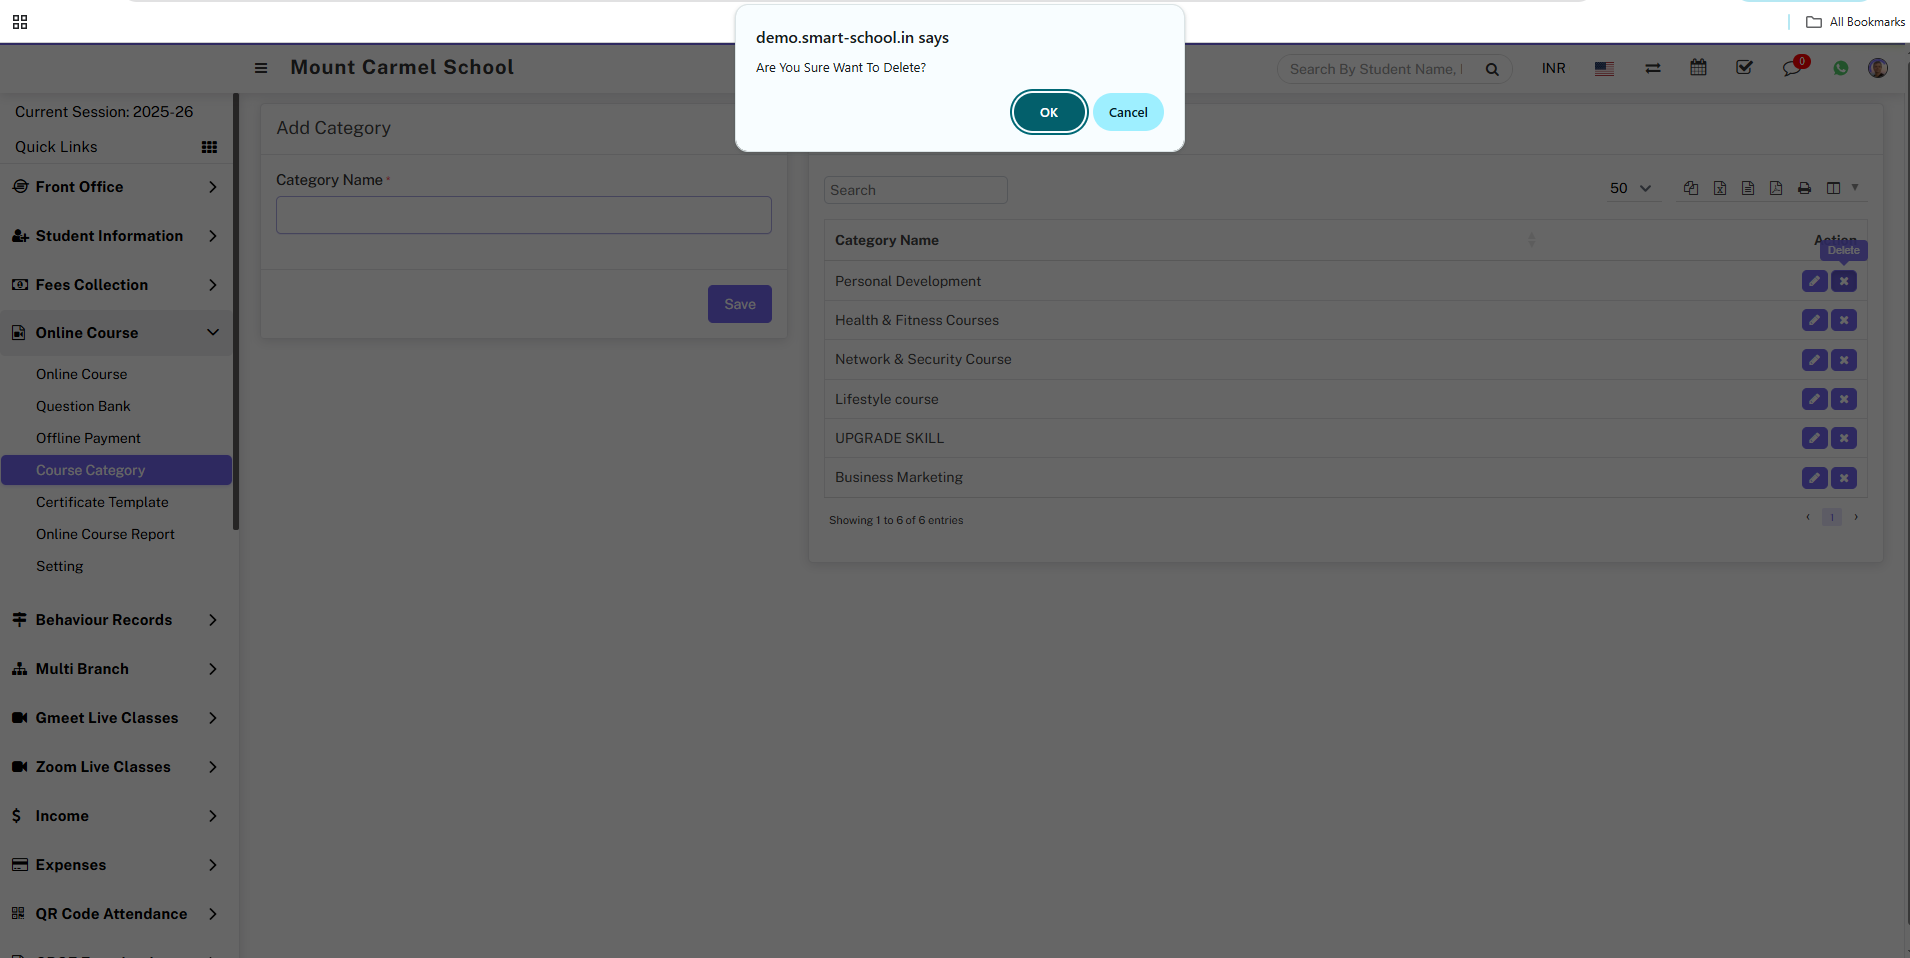Collapse the Online Course sidebar section
Image resolution: width=1910 pixels, height=958 pixels.
tap(116, 333)
